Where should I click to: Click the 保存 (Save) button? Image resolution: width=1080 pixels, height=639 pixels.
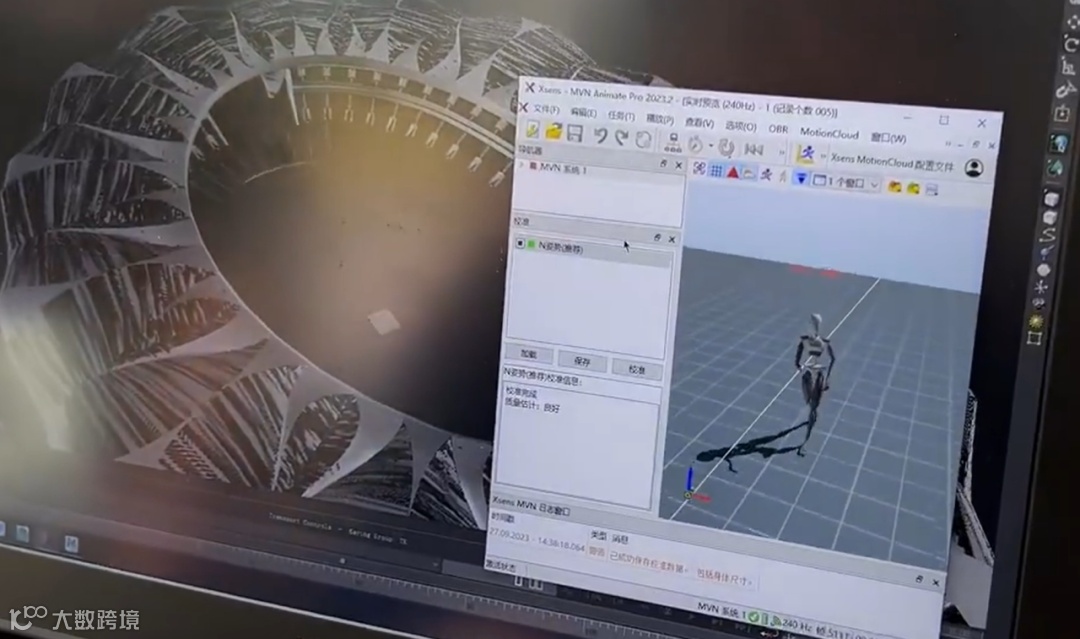click(x=582, y=361)
